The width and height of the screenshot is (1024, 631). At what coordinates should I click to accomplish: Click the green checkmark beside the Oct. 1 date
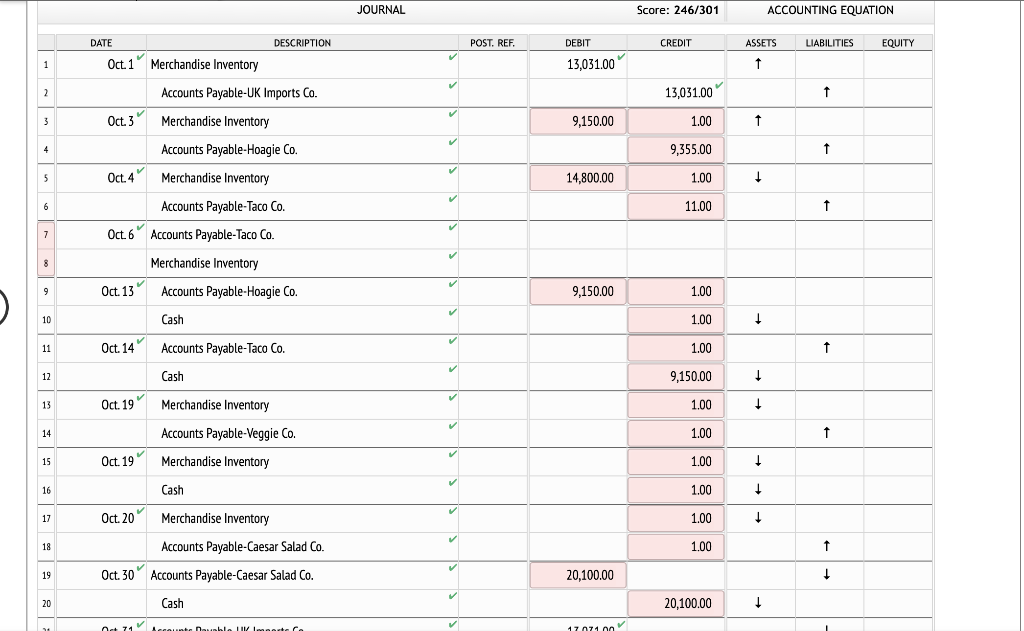(x=138, y=58)
